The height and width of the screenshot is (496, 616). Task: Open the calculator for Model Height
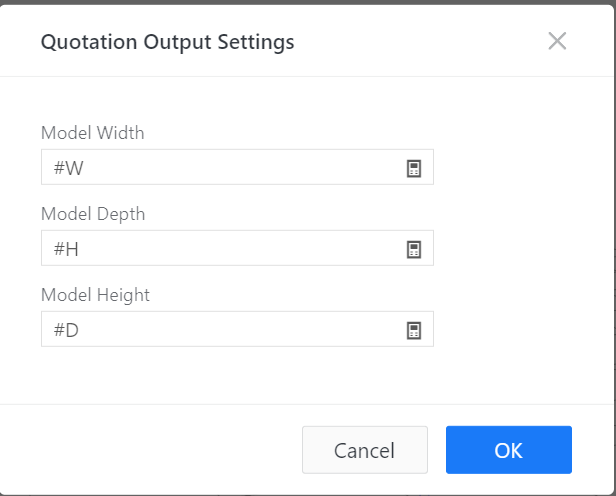tap(414, 330)
